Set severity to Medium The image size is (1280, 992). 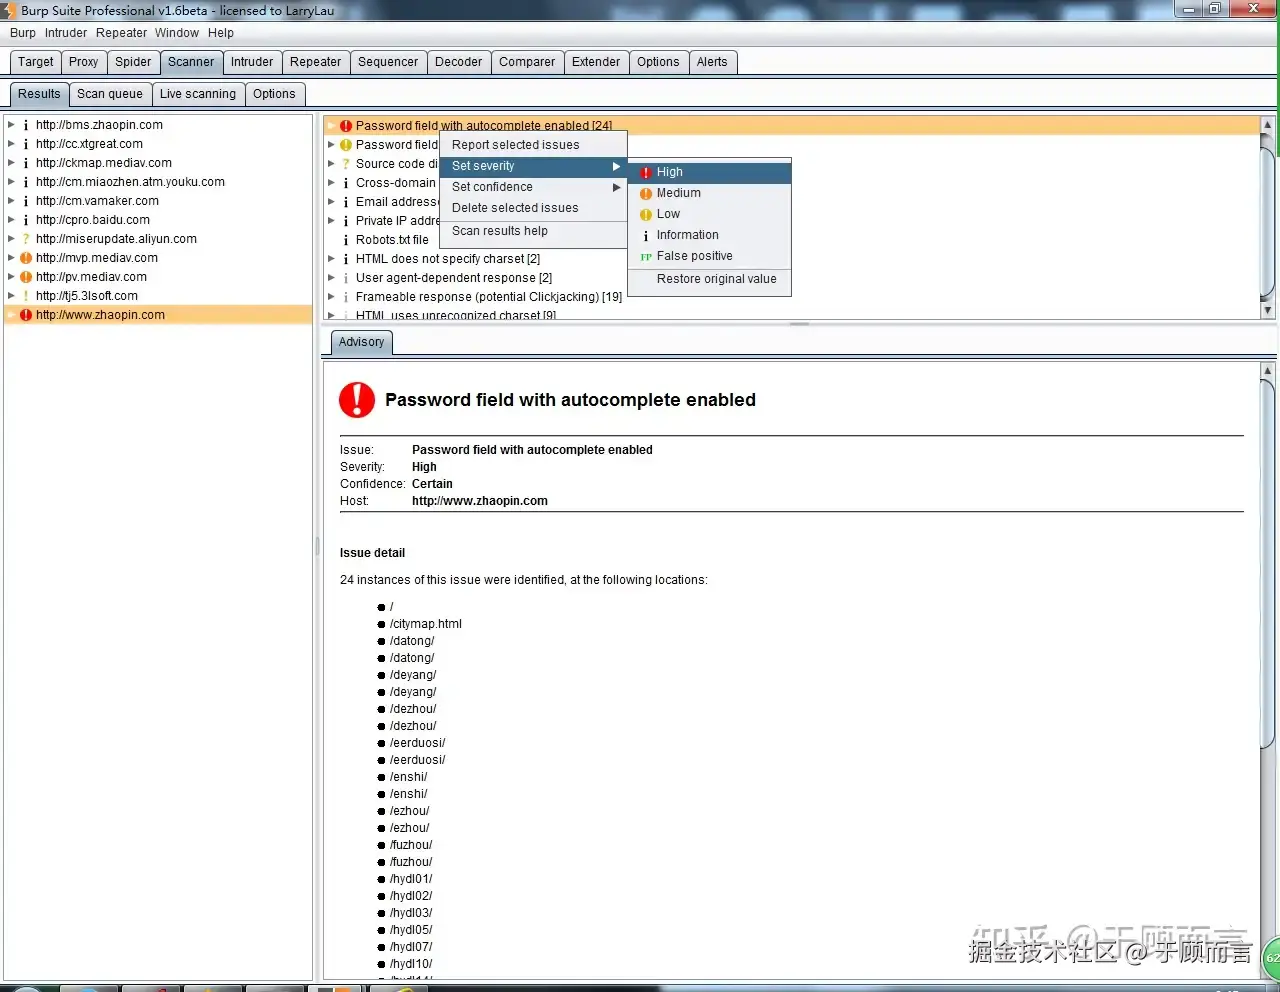tap(710, 193)
